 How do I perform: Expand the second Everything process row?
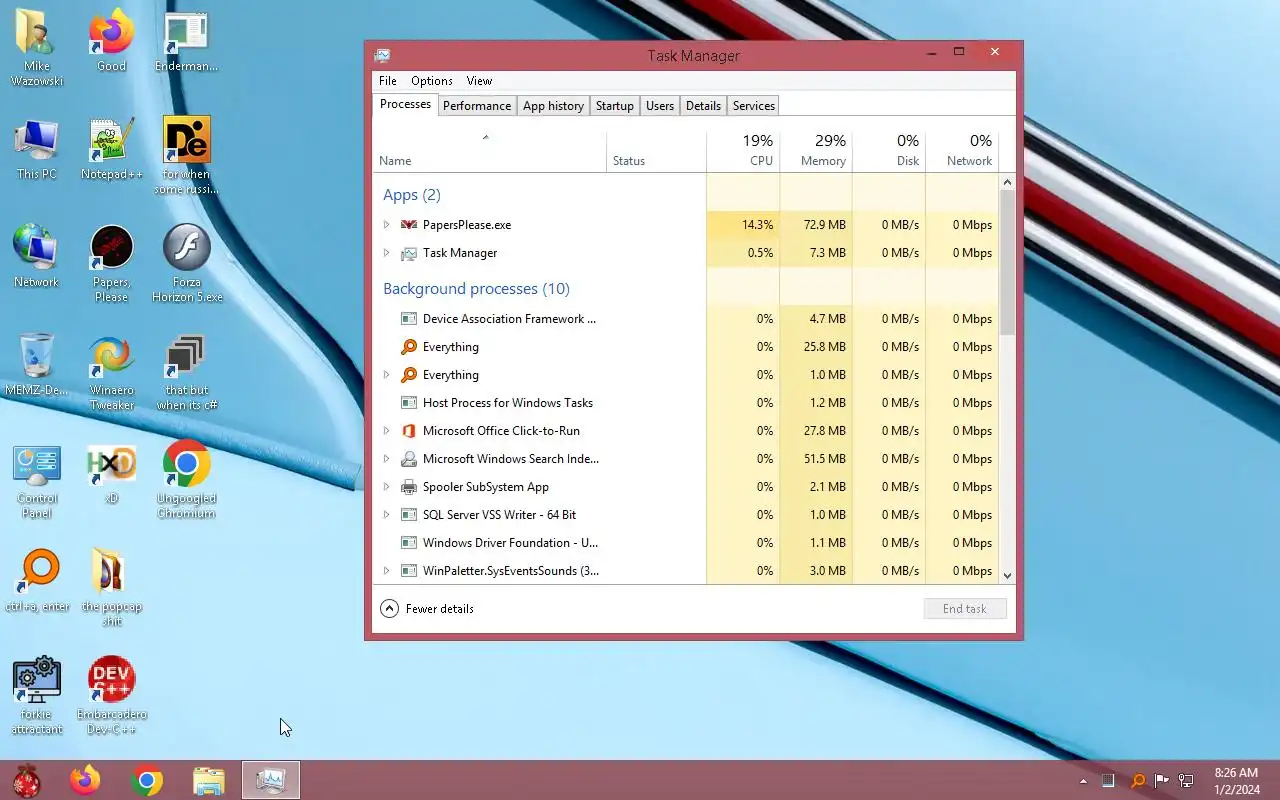coord(386,375)
